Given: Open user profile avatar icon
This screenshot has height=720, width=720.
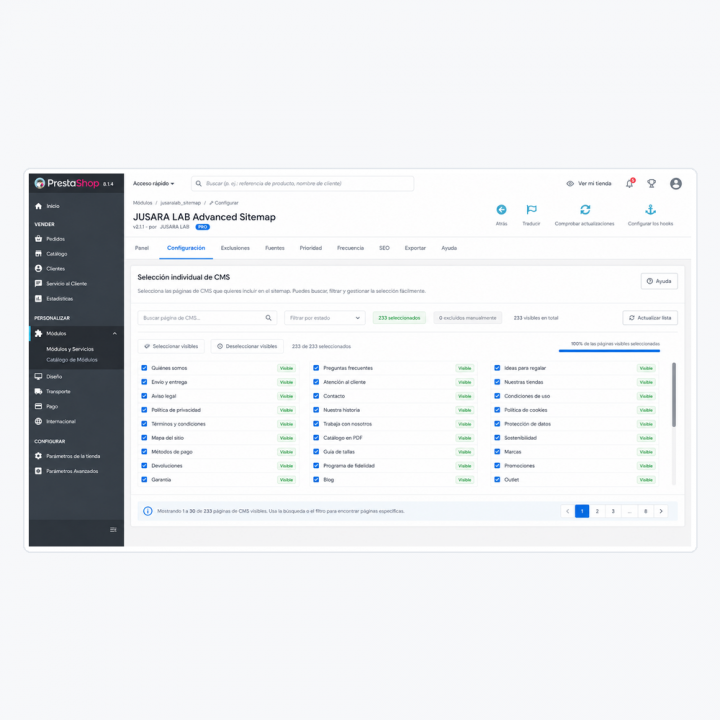Looking at the screenshot, I should pos(676,184).
